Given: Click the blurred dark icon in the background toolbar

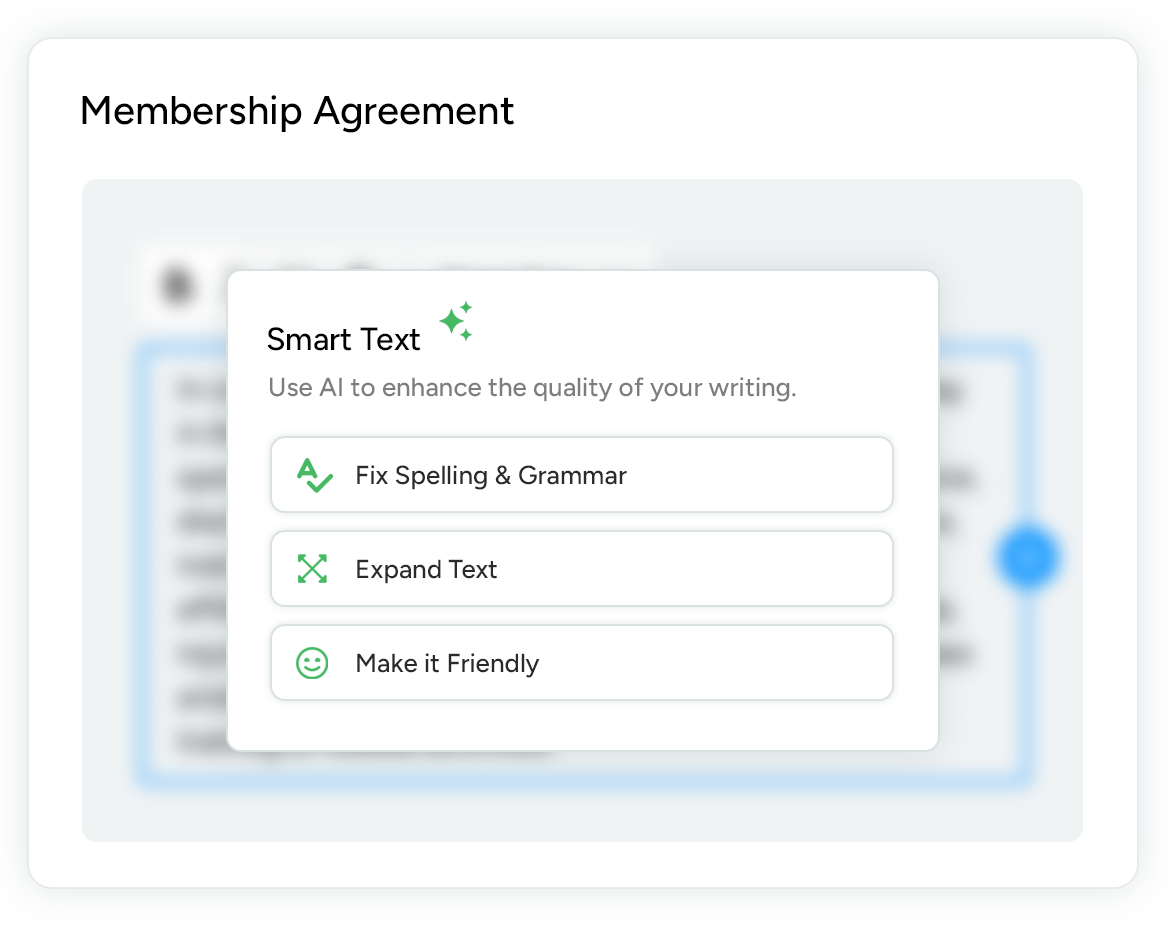Looking at the screenshot, I should click(177, 284).
